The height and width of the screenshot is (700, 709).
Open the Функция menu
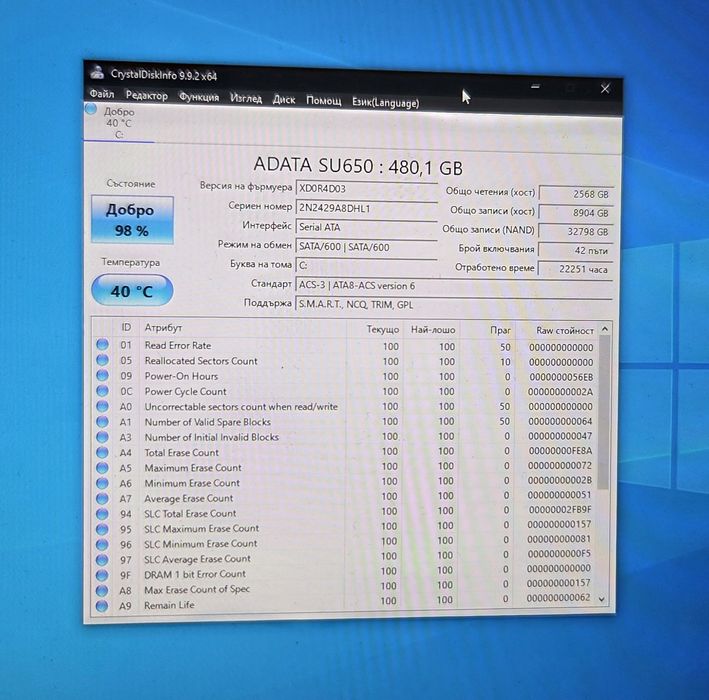pyautogui.click(x=199, y=97)
